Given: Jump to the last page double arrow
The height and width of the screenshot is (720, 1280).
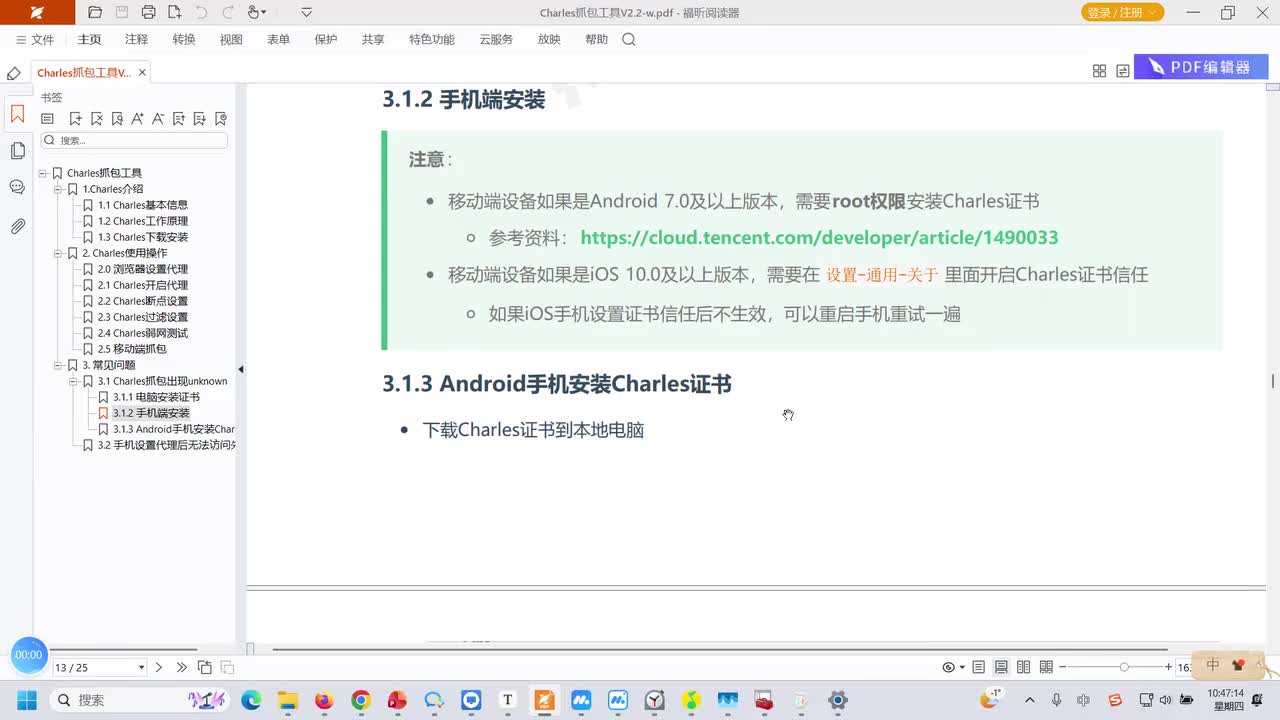Looking at the screenshot, I should pyautogui.click(x=181, y=667).
